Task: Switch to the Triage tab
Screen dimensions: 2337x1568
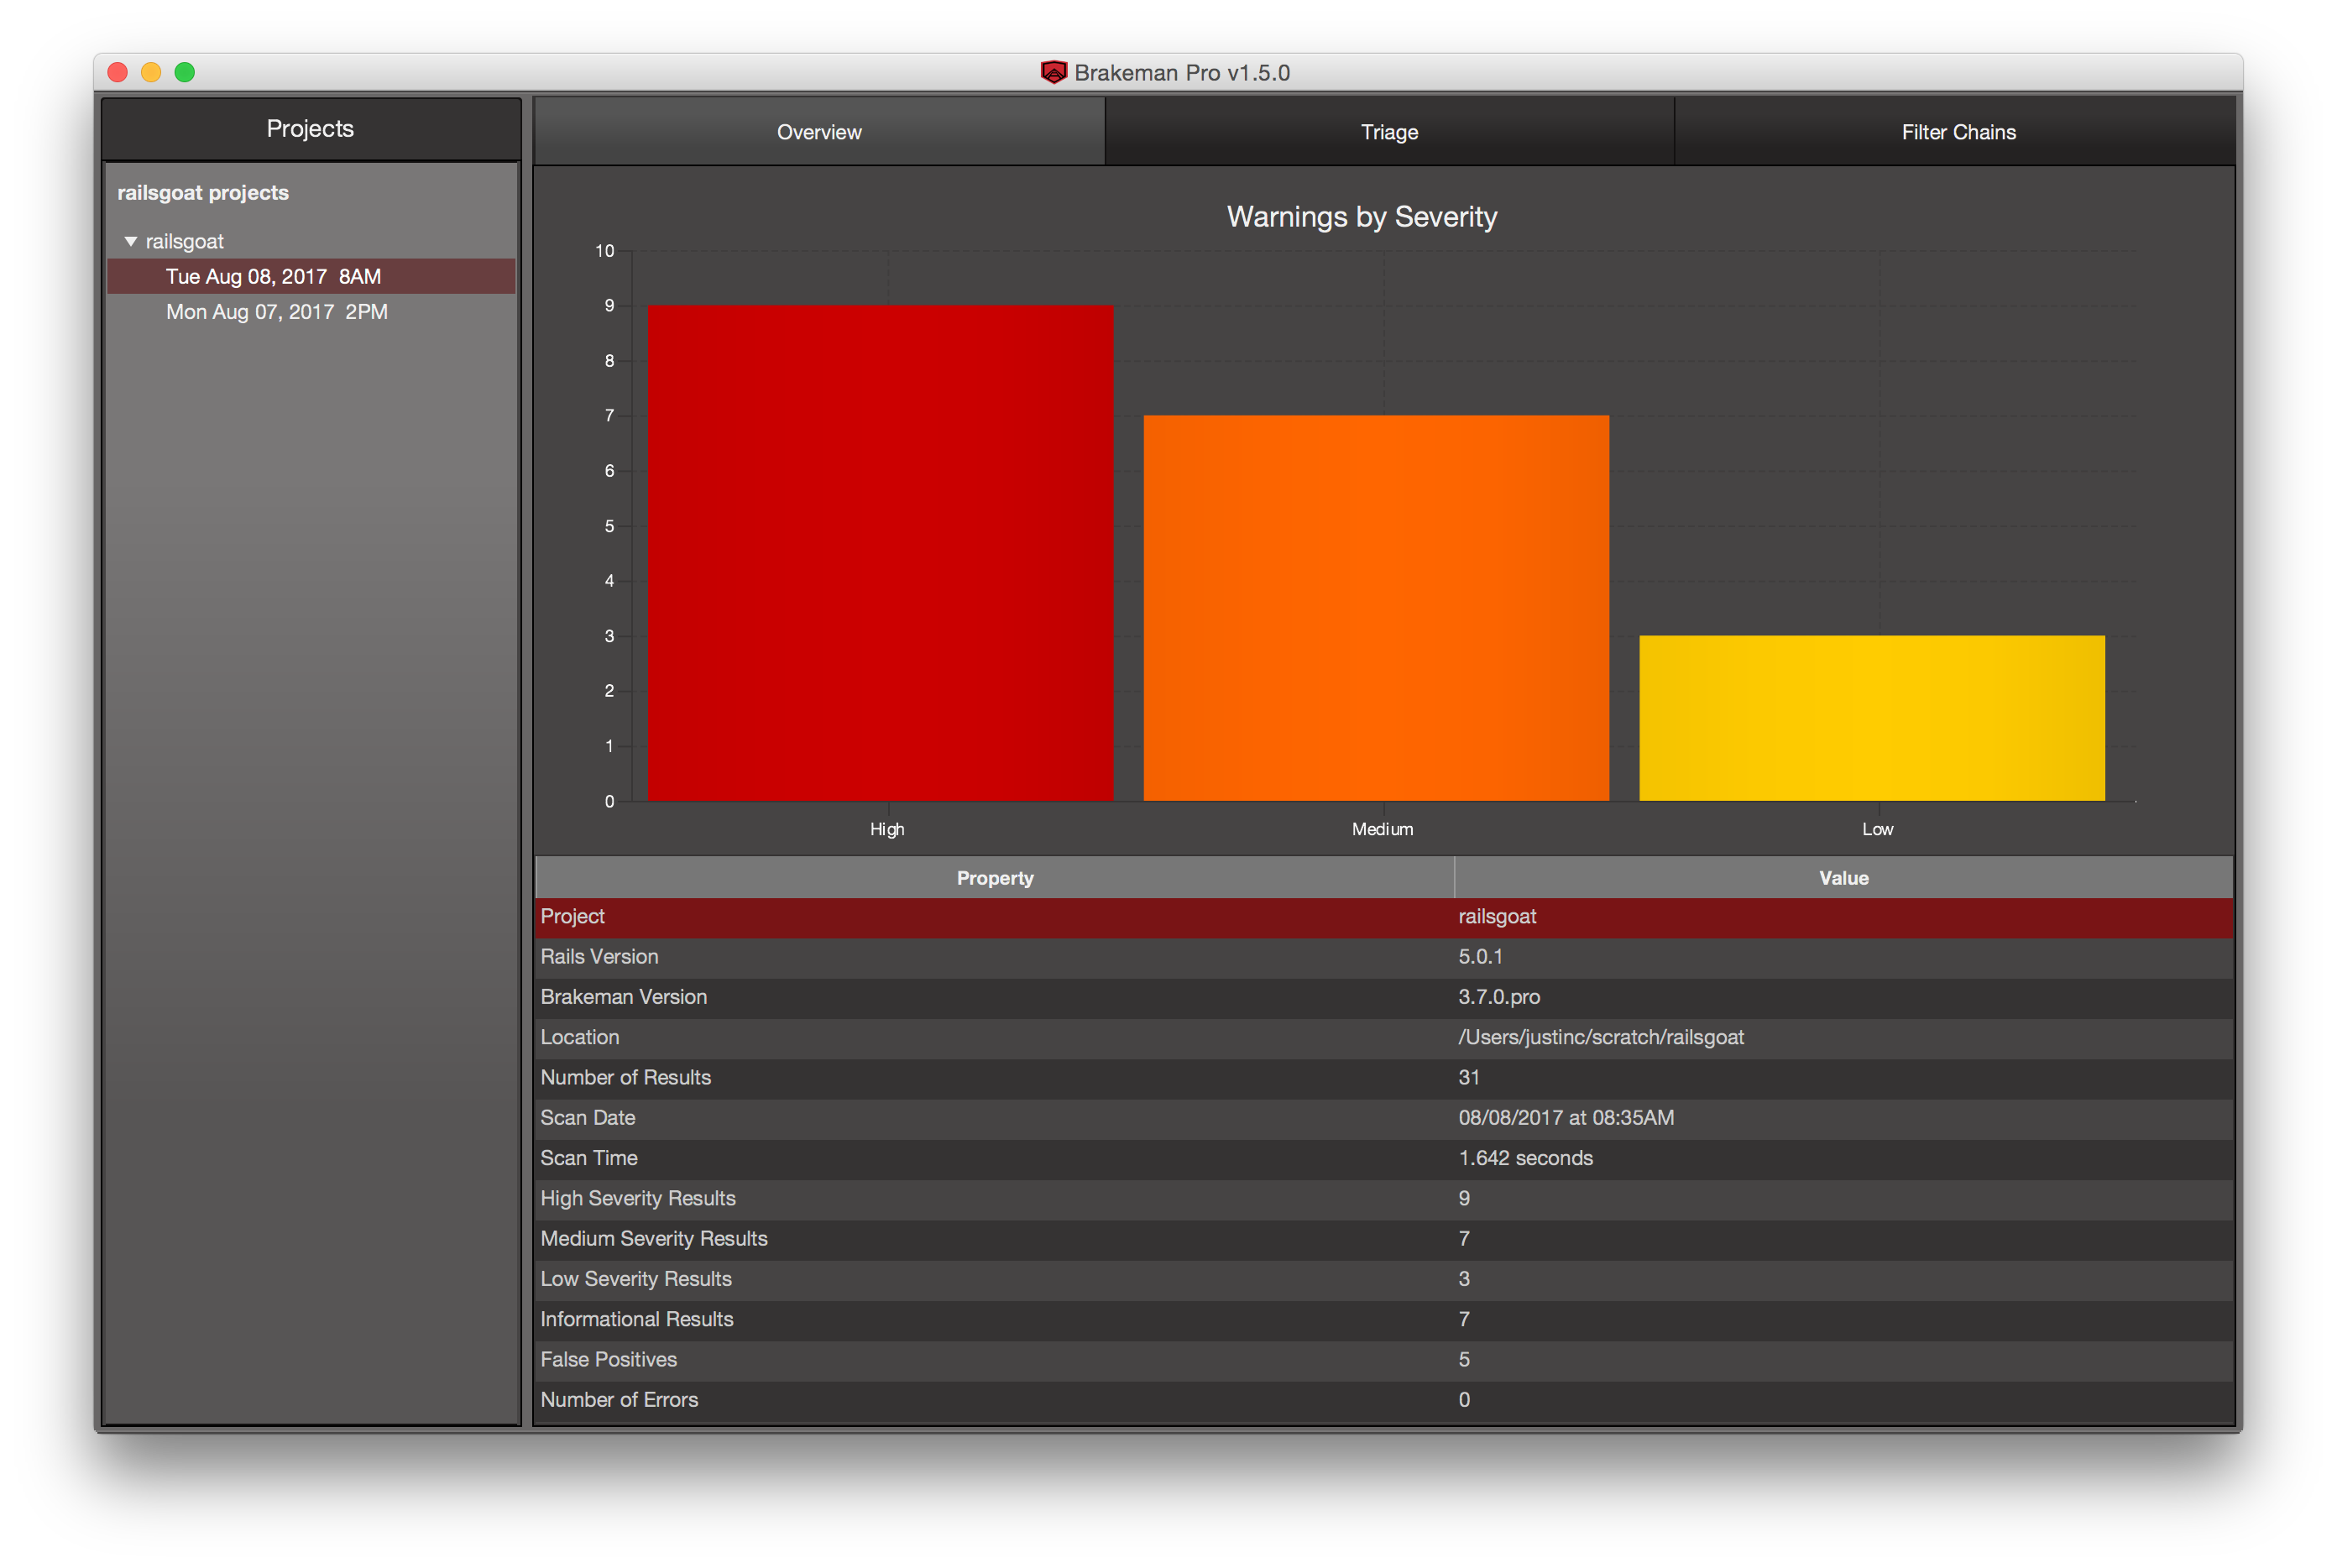Action: click(1389, 131)
